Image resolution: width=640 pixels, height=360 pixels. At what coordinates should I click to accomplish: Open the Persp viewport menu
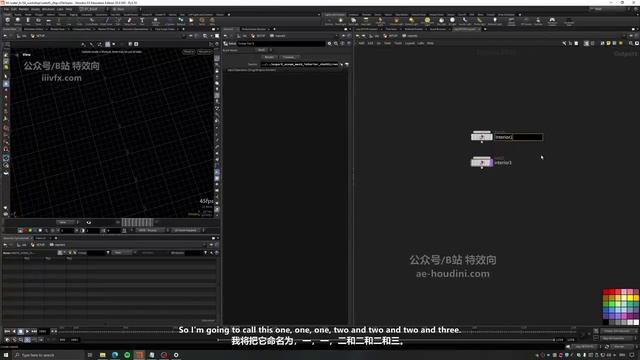click(x=189, y=52)
